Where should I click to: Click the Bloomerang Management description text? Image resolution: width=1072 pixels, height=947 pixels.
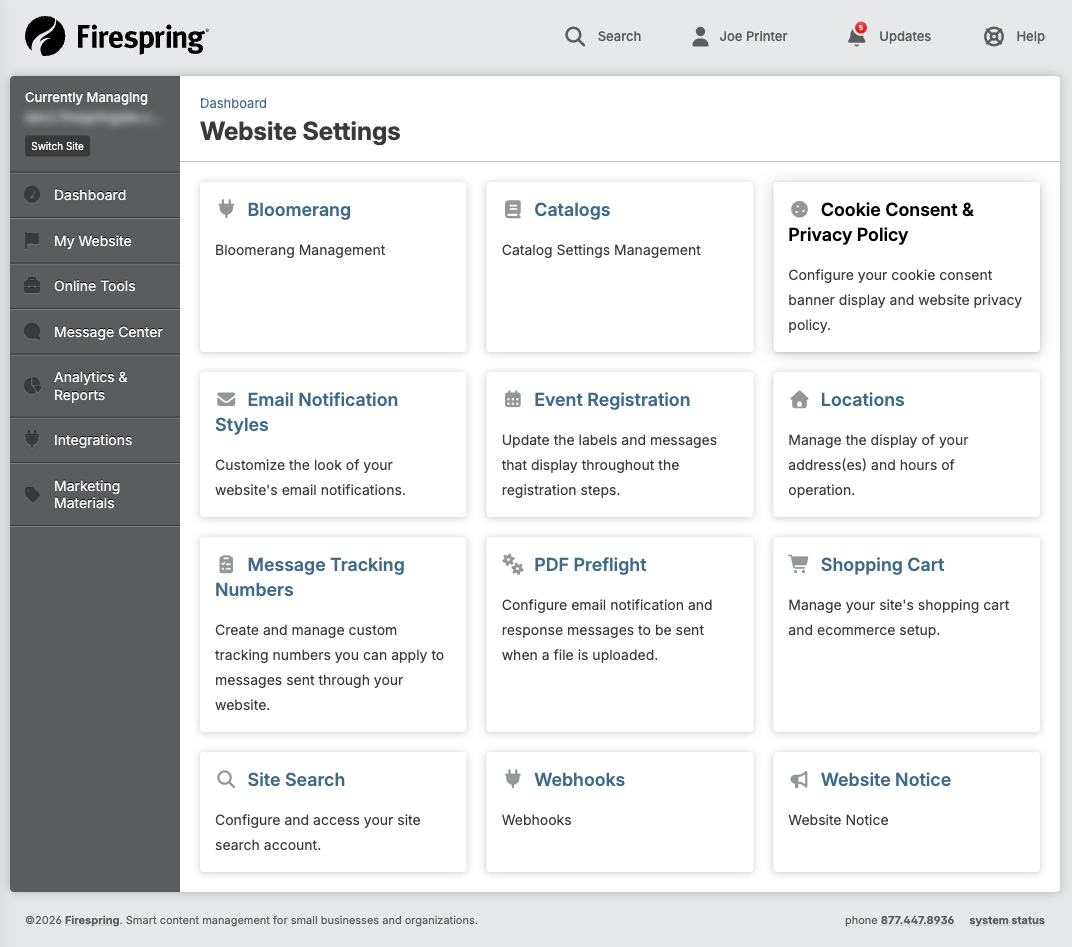(299, 250)
